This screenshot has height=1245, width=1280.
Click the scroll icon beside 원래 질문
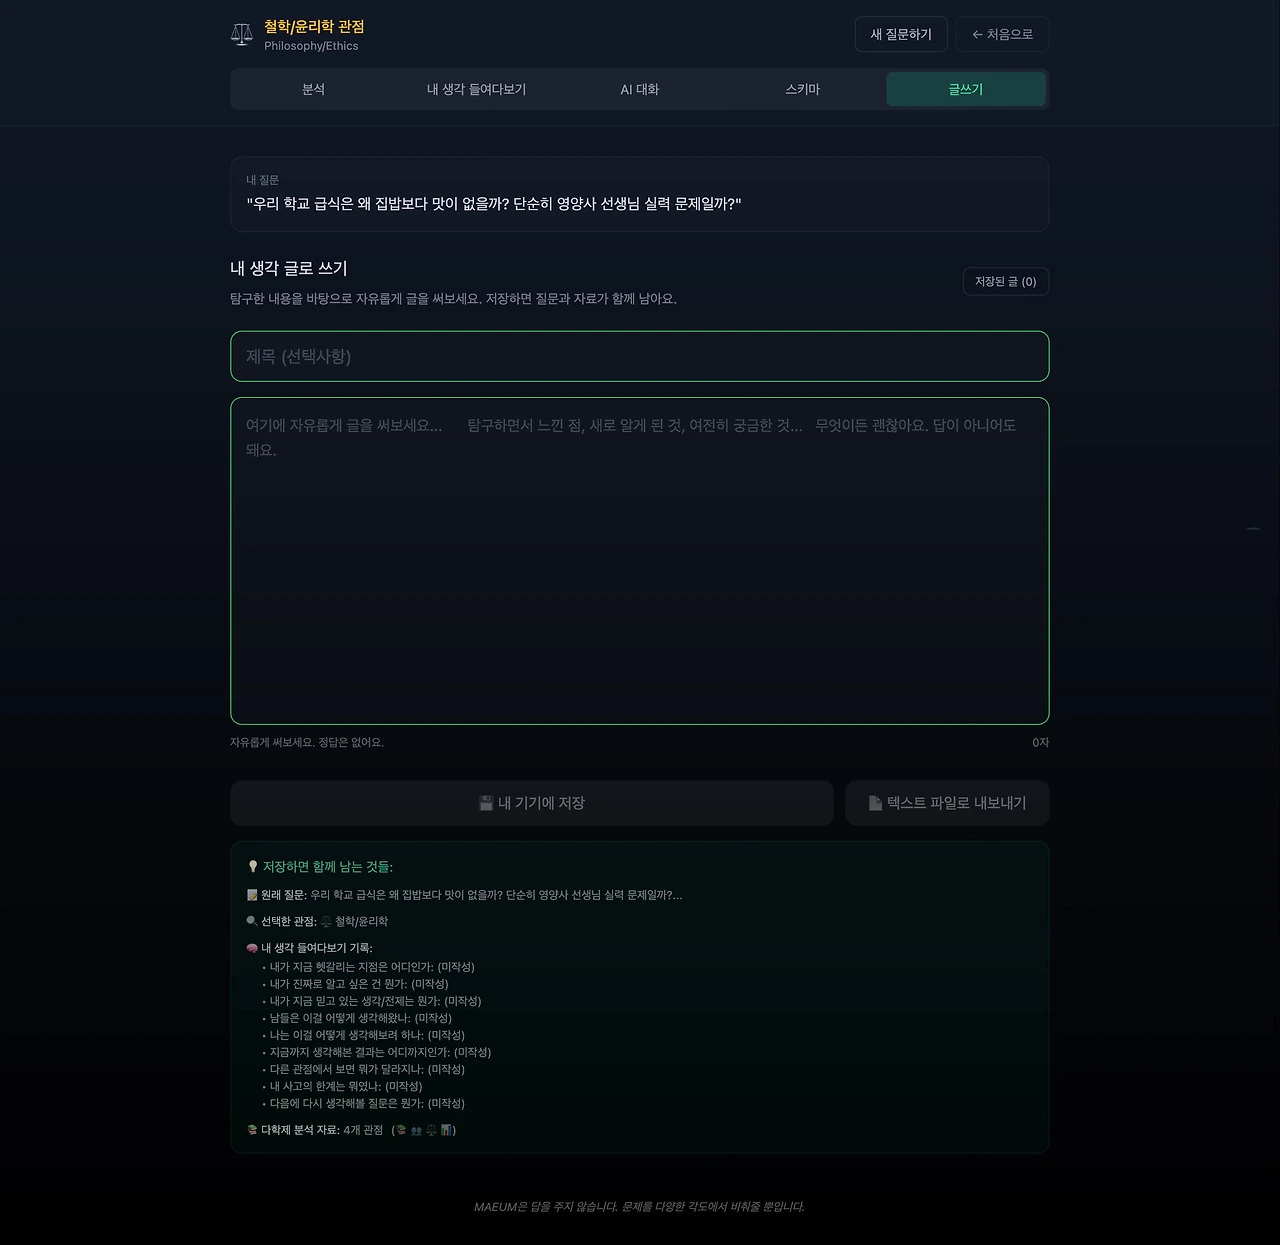click(x=252, y=895)
